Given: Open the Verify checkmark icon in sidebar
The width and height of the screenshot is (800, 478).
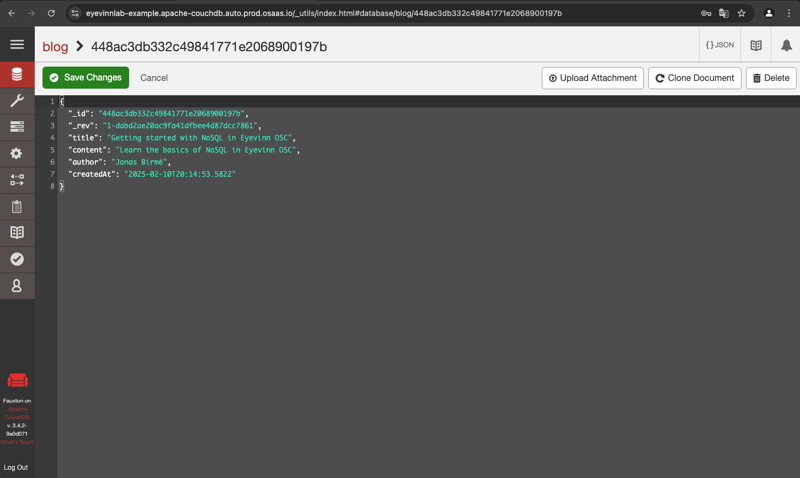Looking at the screenshot, I should (17, 259).
